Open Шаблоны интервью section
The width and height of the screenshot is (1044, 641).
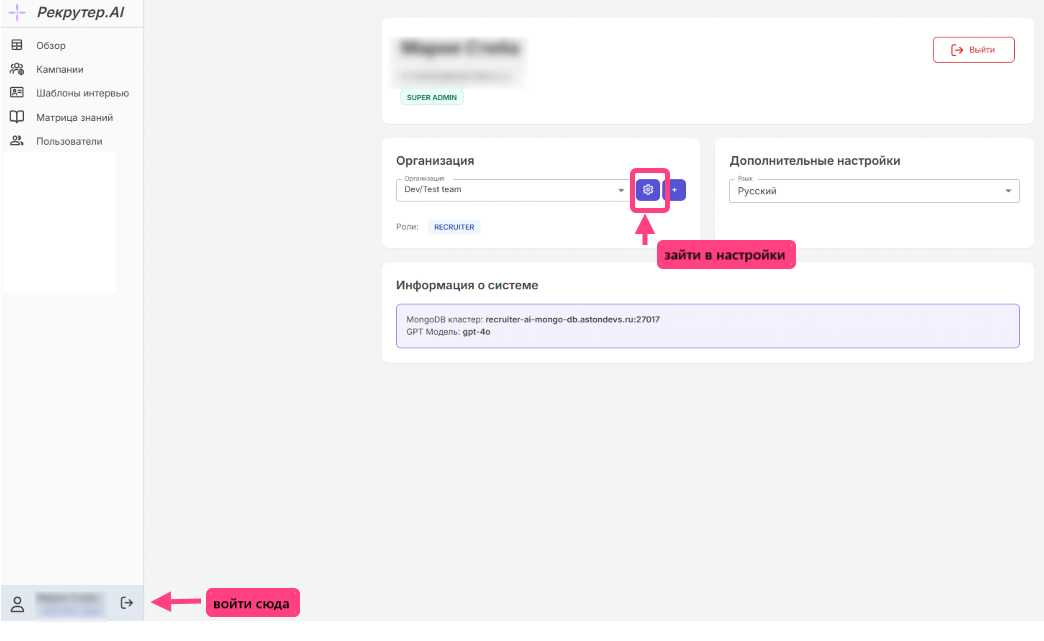pos(82,93)
